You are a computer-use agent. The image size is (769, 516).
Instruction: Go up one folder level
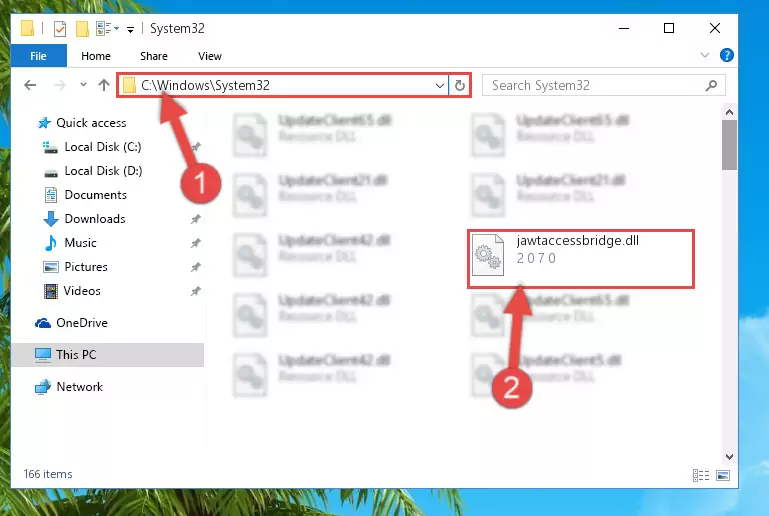pyautogui.click(x=103, y=85)
